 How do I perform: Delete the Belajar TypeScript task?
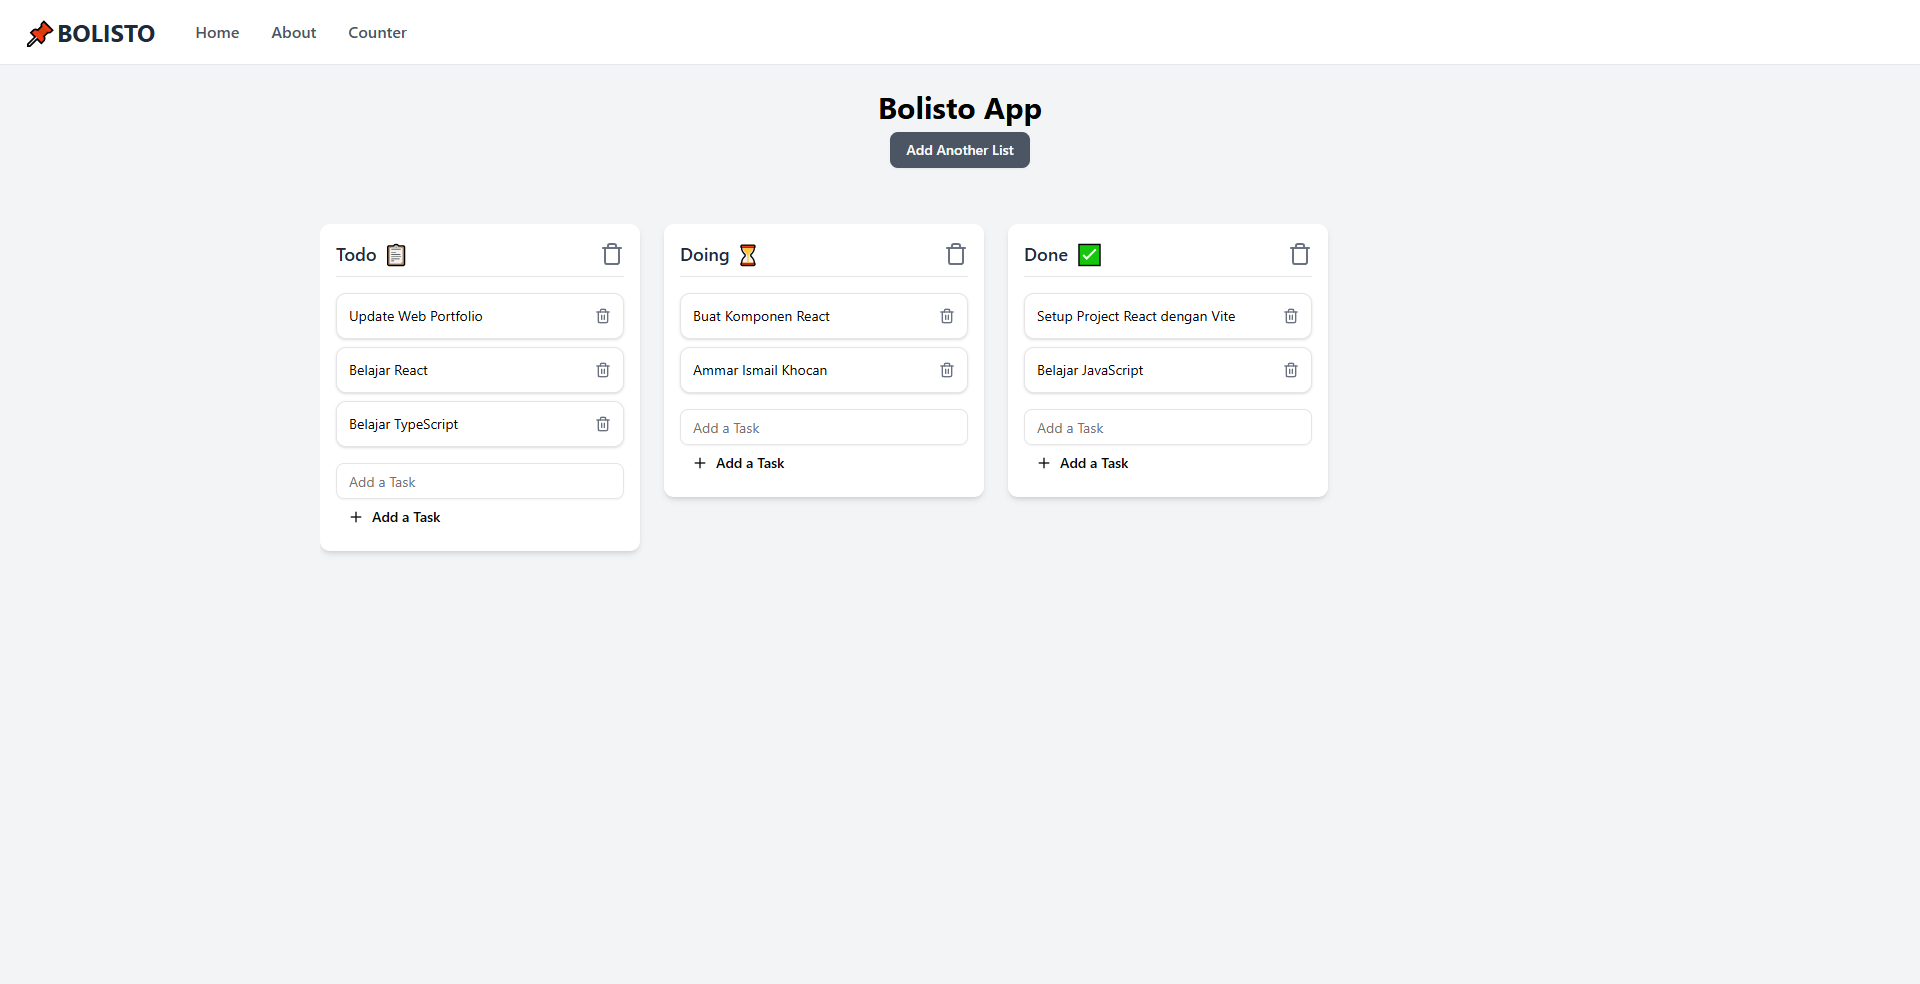click(x=603, y=424)
